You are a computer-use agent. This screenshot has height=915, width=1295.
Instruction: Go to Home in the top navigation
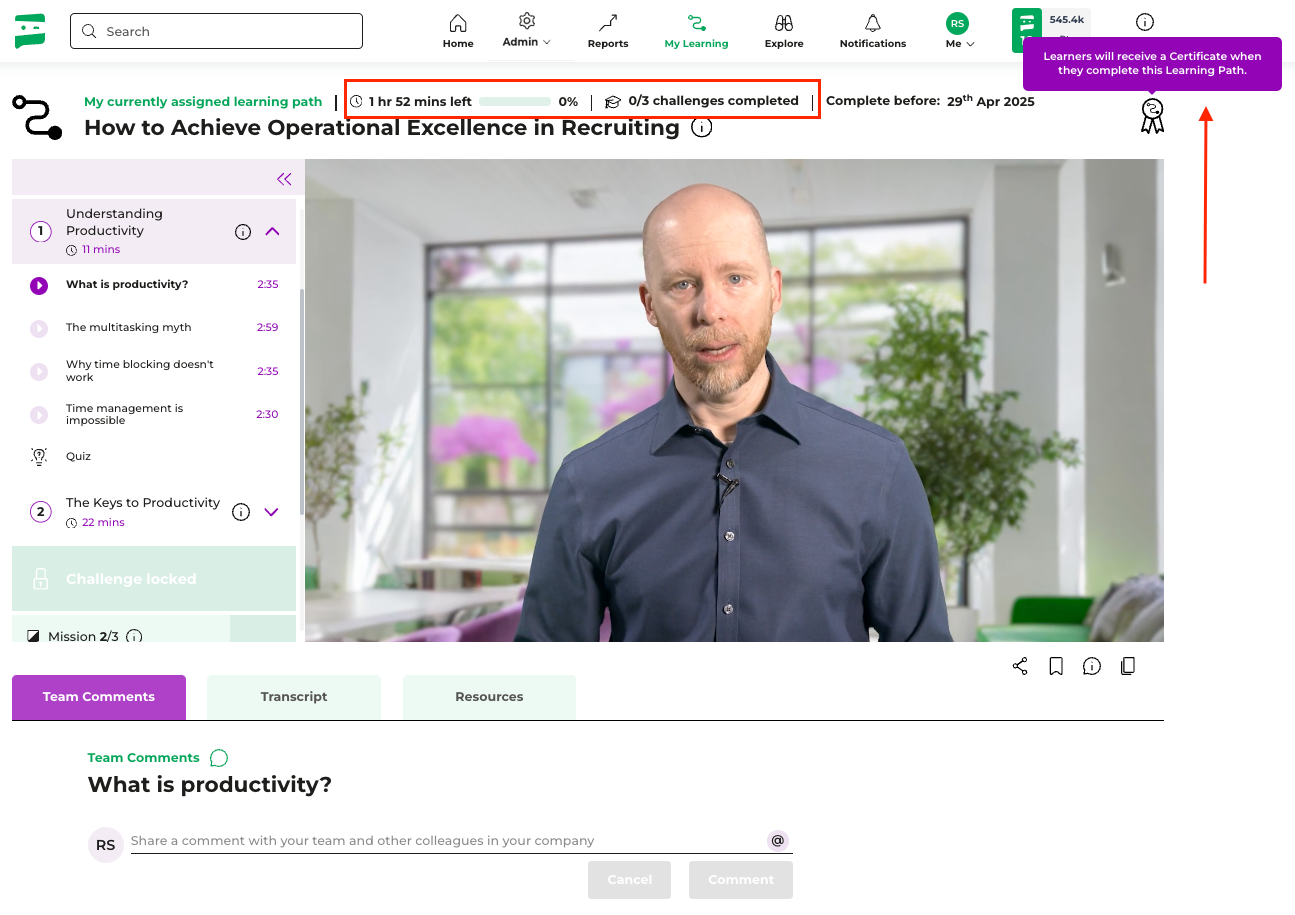coord(458,31)
